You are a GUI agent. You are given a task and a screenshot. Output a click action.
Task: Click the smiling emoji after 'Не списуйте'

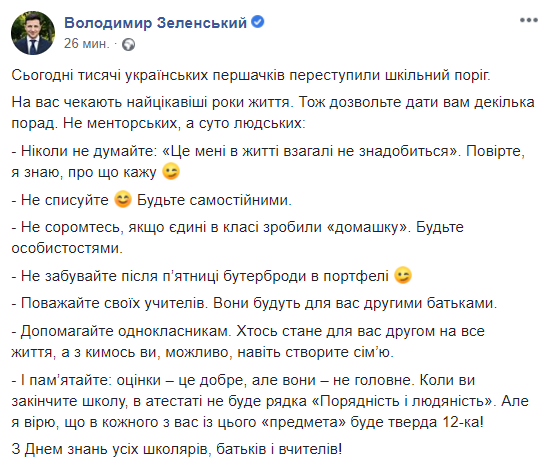click(x=123, y=200)
